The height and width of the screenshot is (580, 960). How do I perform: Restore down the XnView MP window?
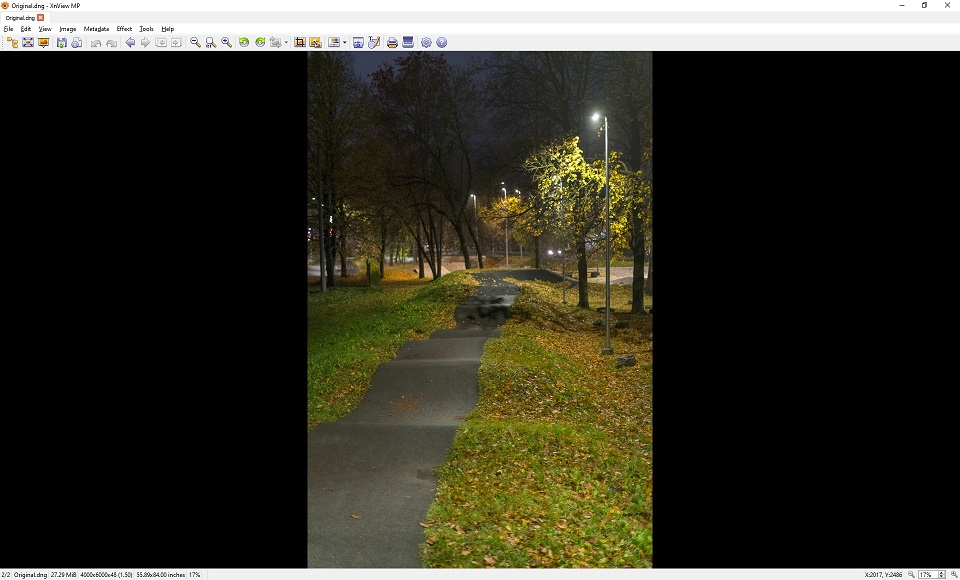point(924,6)
